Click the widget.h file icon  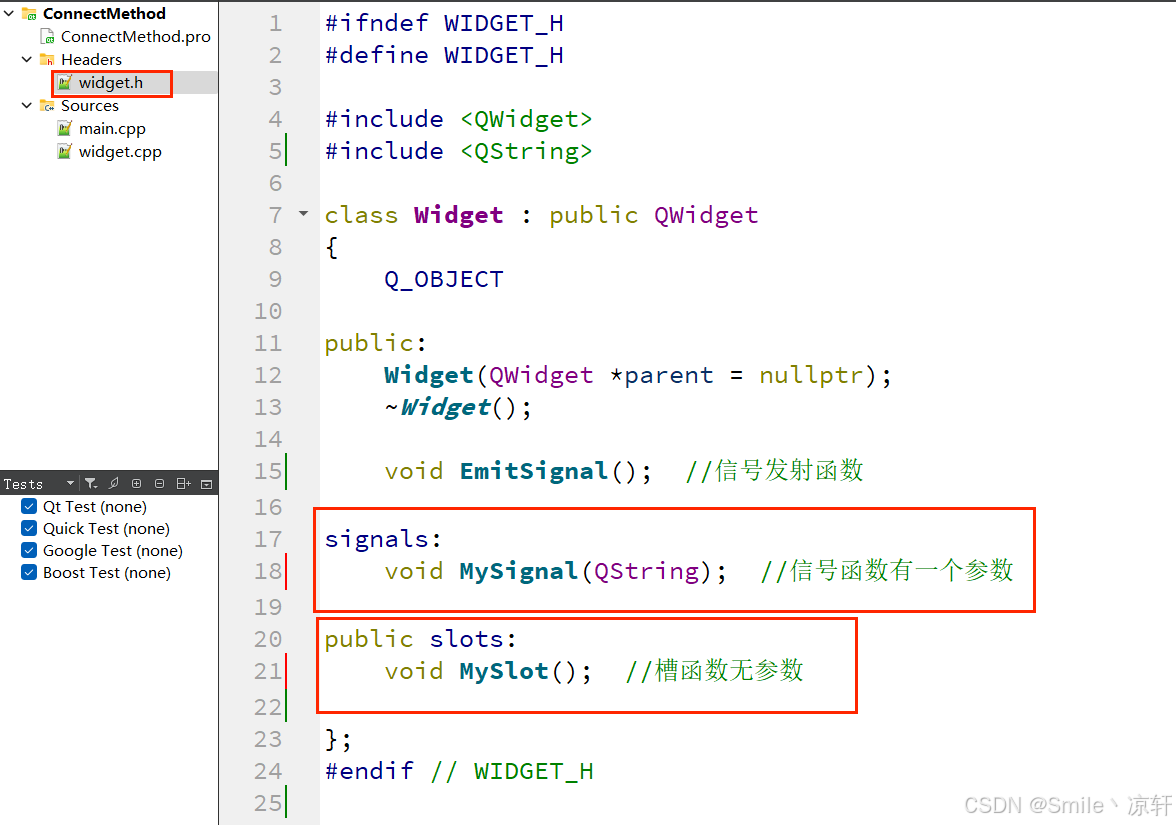tap(65, 82)
